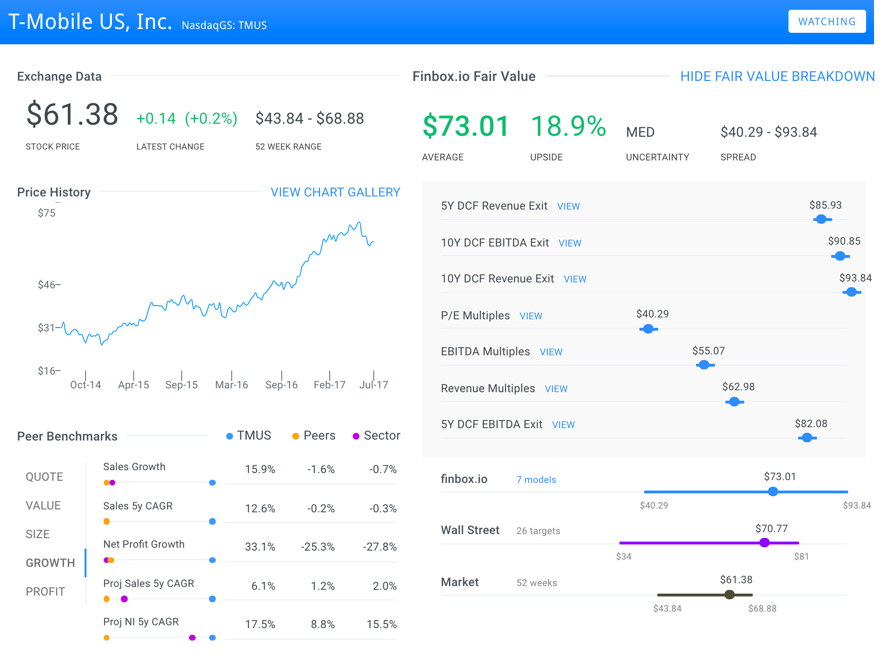This screenshot has width=891, height=659.
Task: Click the Proj NI 5y CAGR label
Action: [x=141, y=622]
